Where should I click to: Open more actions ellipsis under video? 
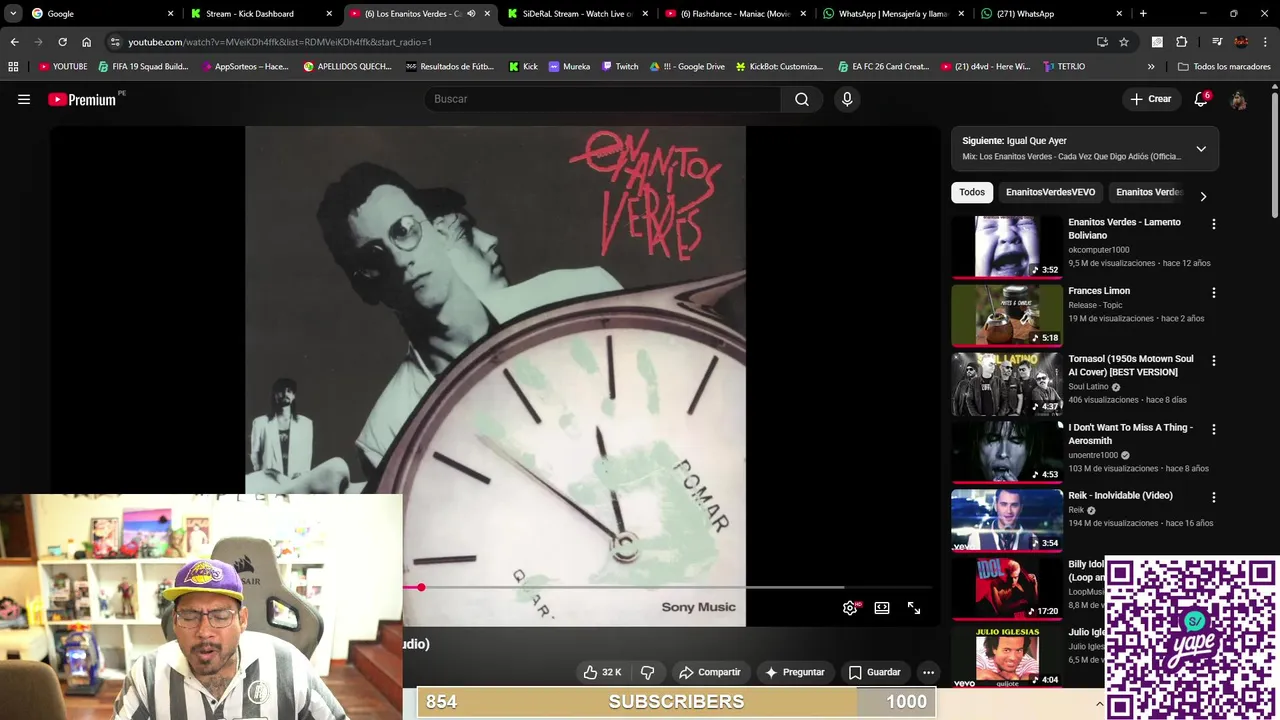[x=928, y=672]
